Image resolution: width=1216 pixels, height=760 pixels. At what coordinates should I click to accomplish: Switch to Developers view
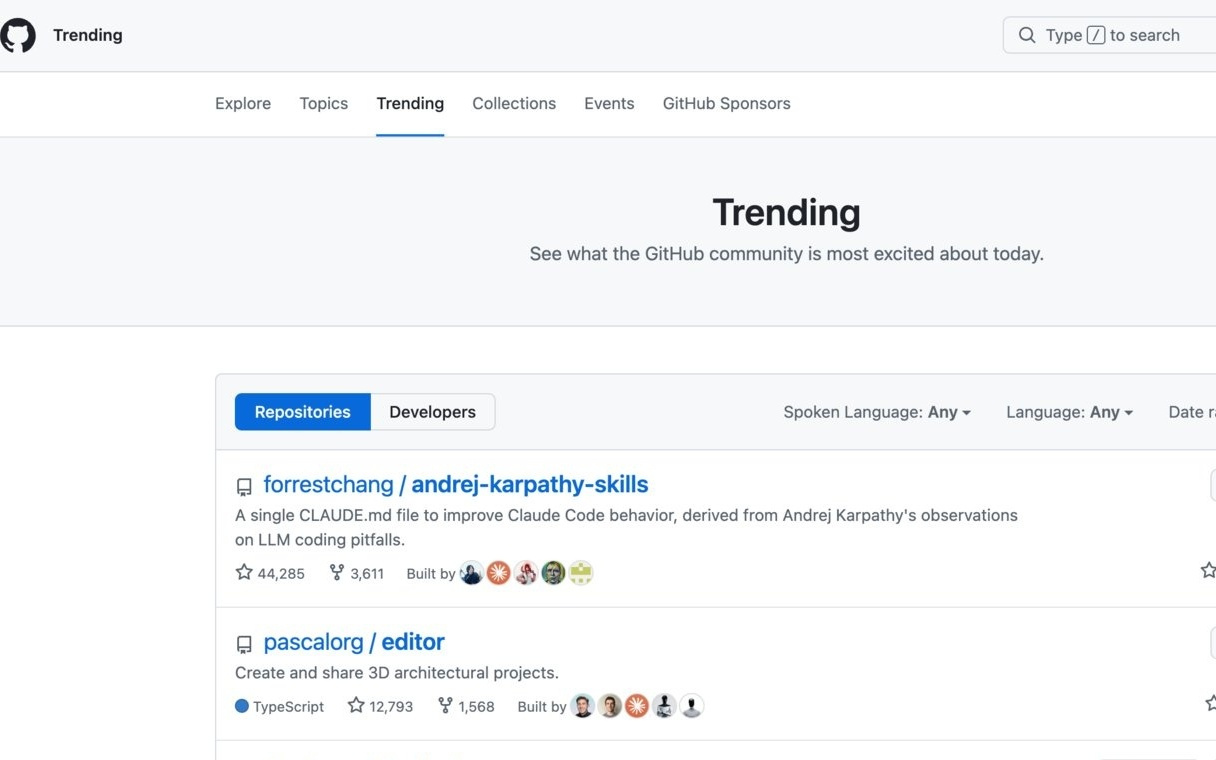coord(432,412)
